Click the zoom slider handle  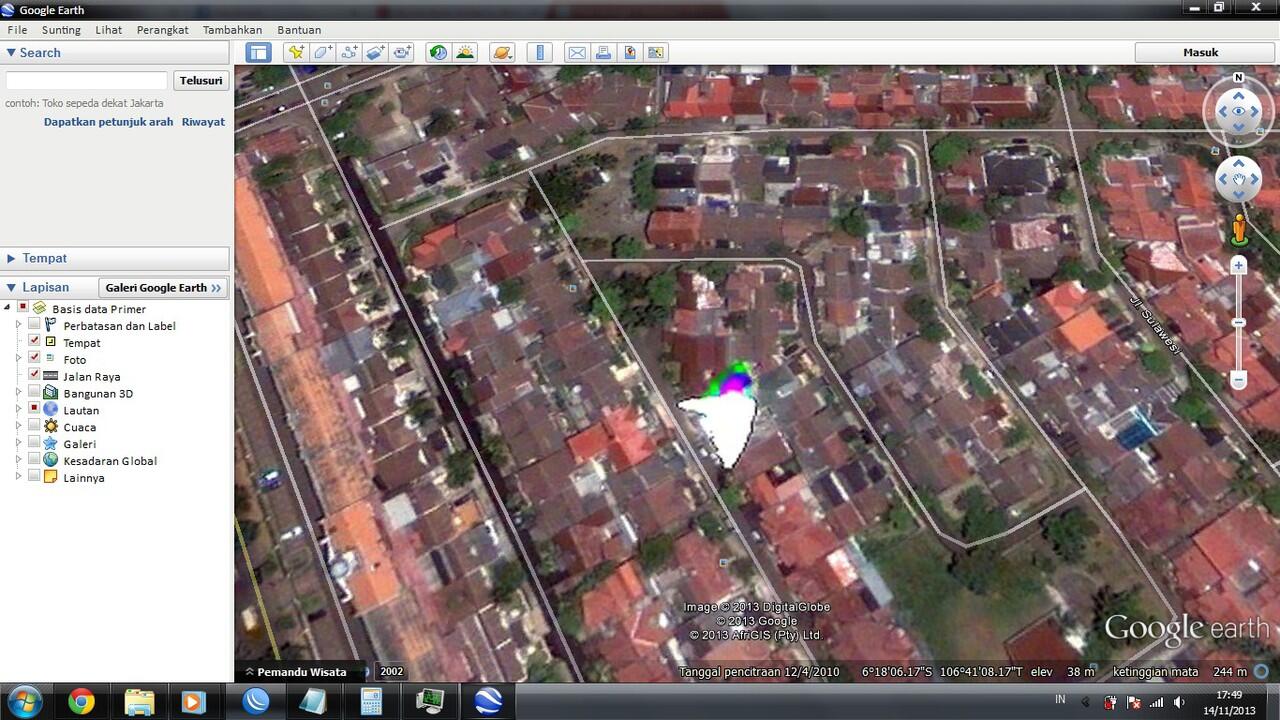click(1239, 322)
